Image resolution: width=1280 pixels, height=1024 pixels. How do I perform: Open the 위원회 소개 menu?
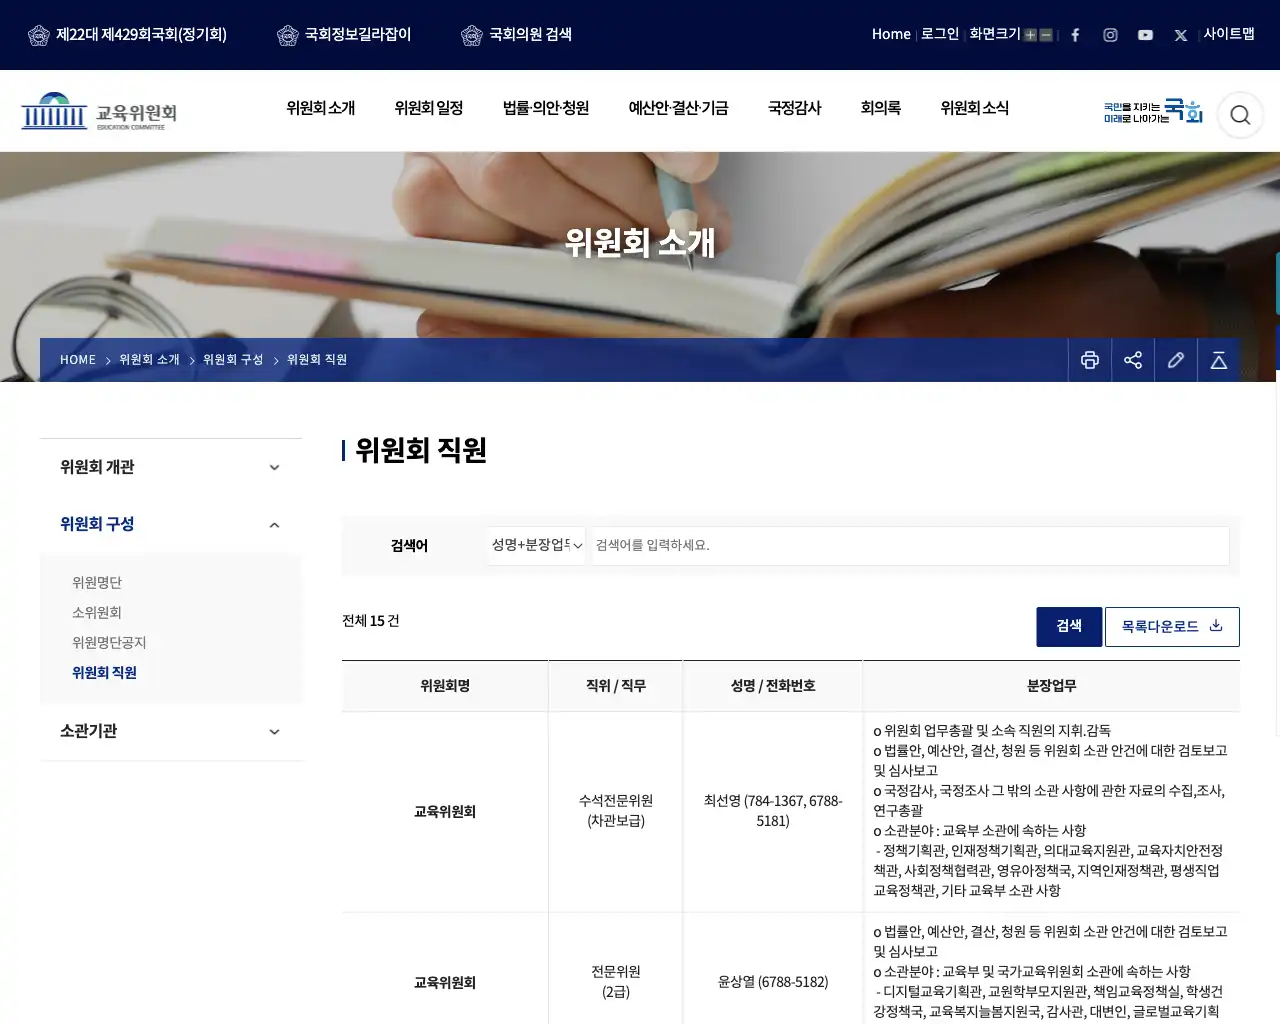click(321, 108)
